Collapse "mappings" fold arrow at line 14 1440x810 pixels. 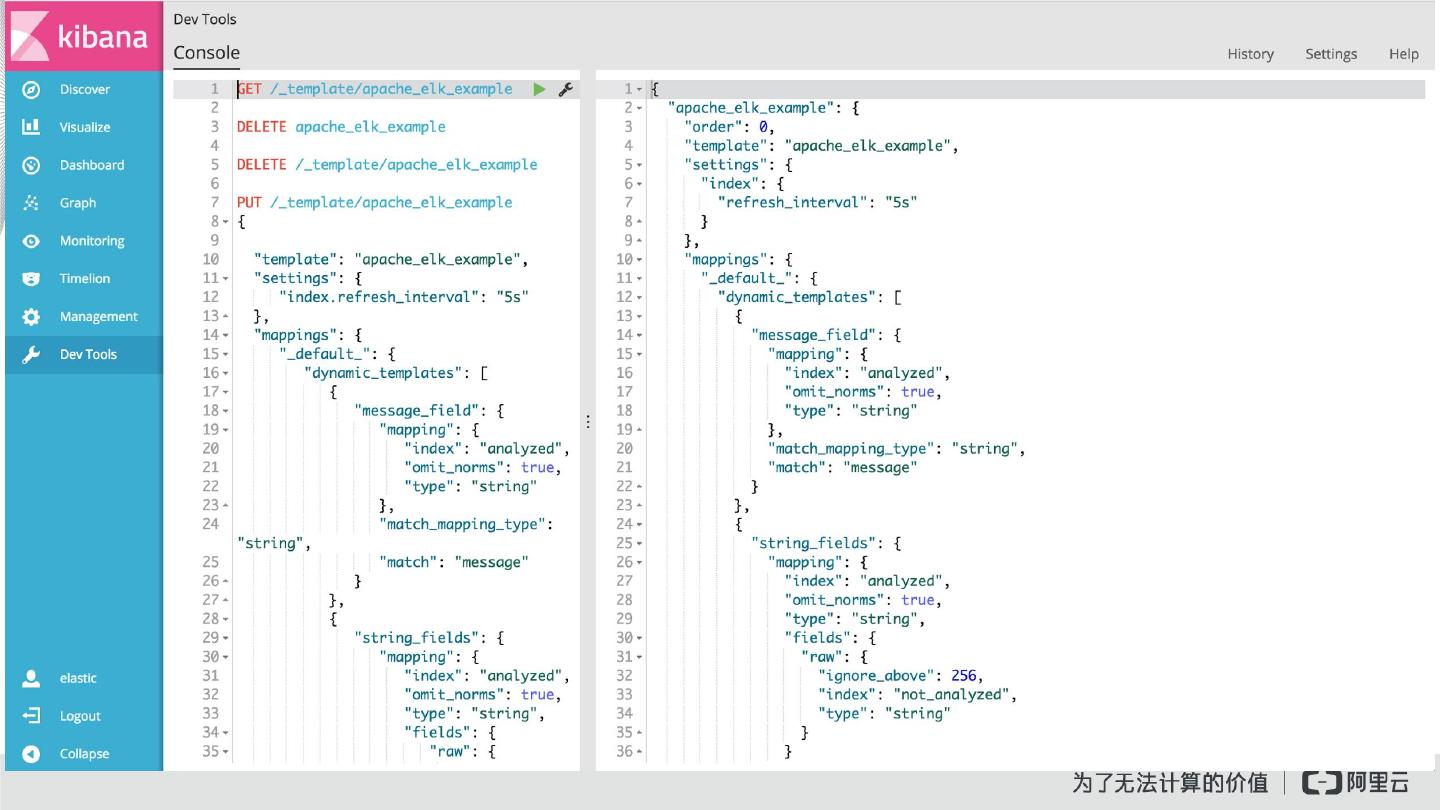[227, 335]
